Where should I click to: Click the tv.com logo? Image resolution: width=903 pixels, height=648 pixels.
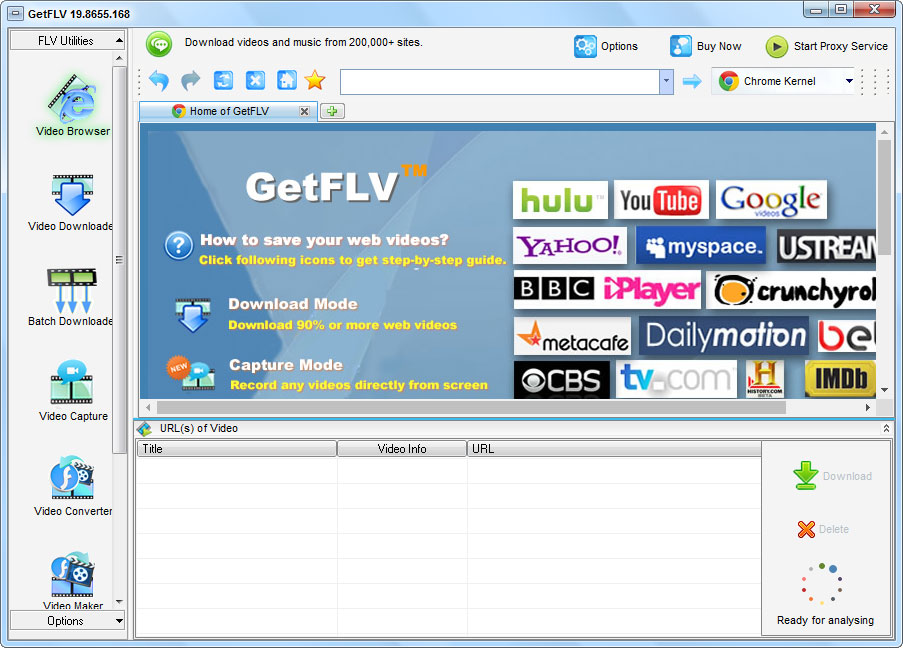click(676, 379)
